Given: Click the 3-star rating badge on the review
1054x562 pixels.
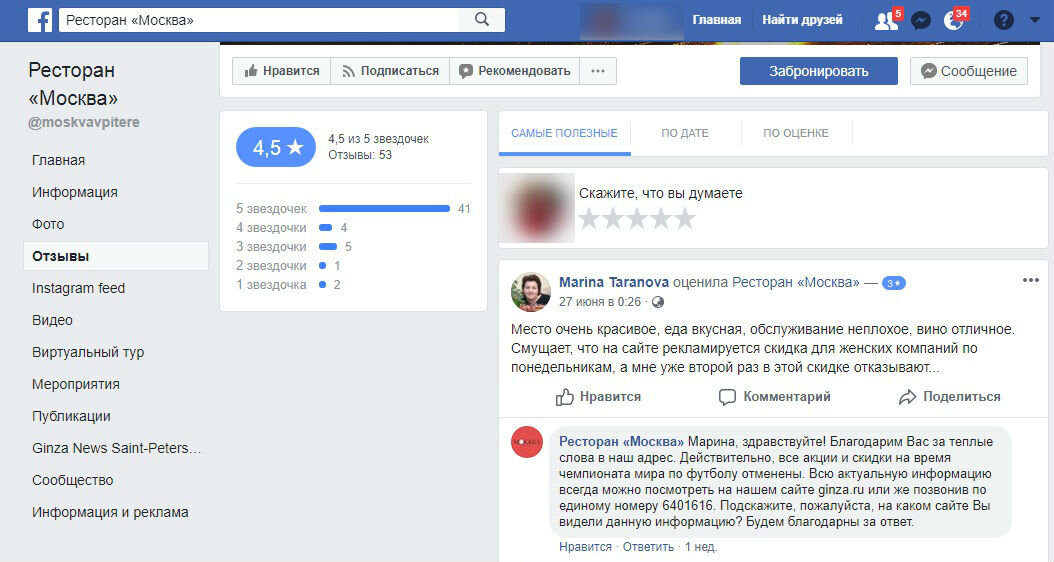Looking at the screenshot, I should (893, 283).
